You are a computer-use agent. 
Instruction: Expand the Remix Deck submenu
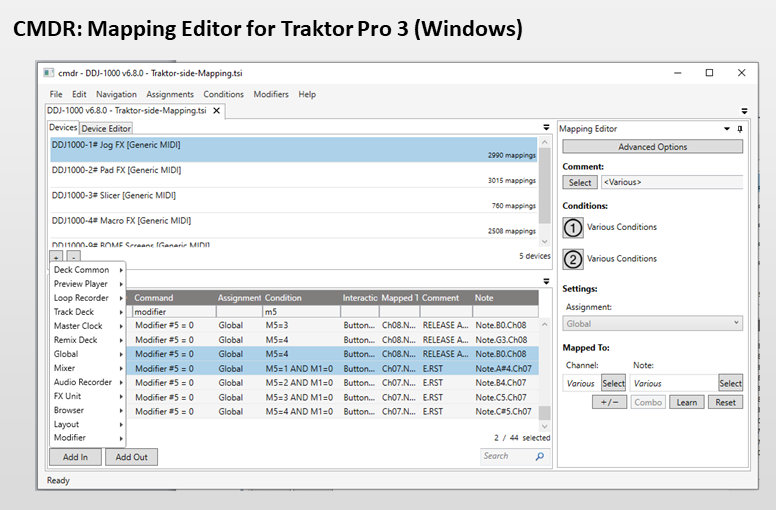coord(88,340)
